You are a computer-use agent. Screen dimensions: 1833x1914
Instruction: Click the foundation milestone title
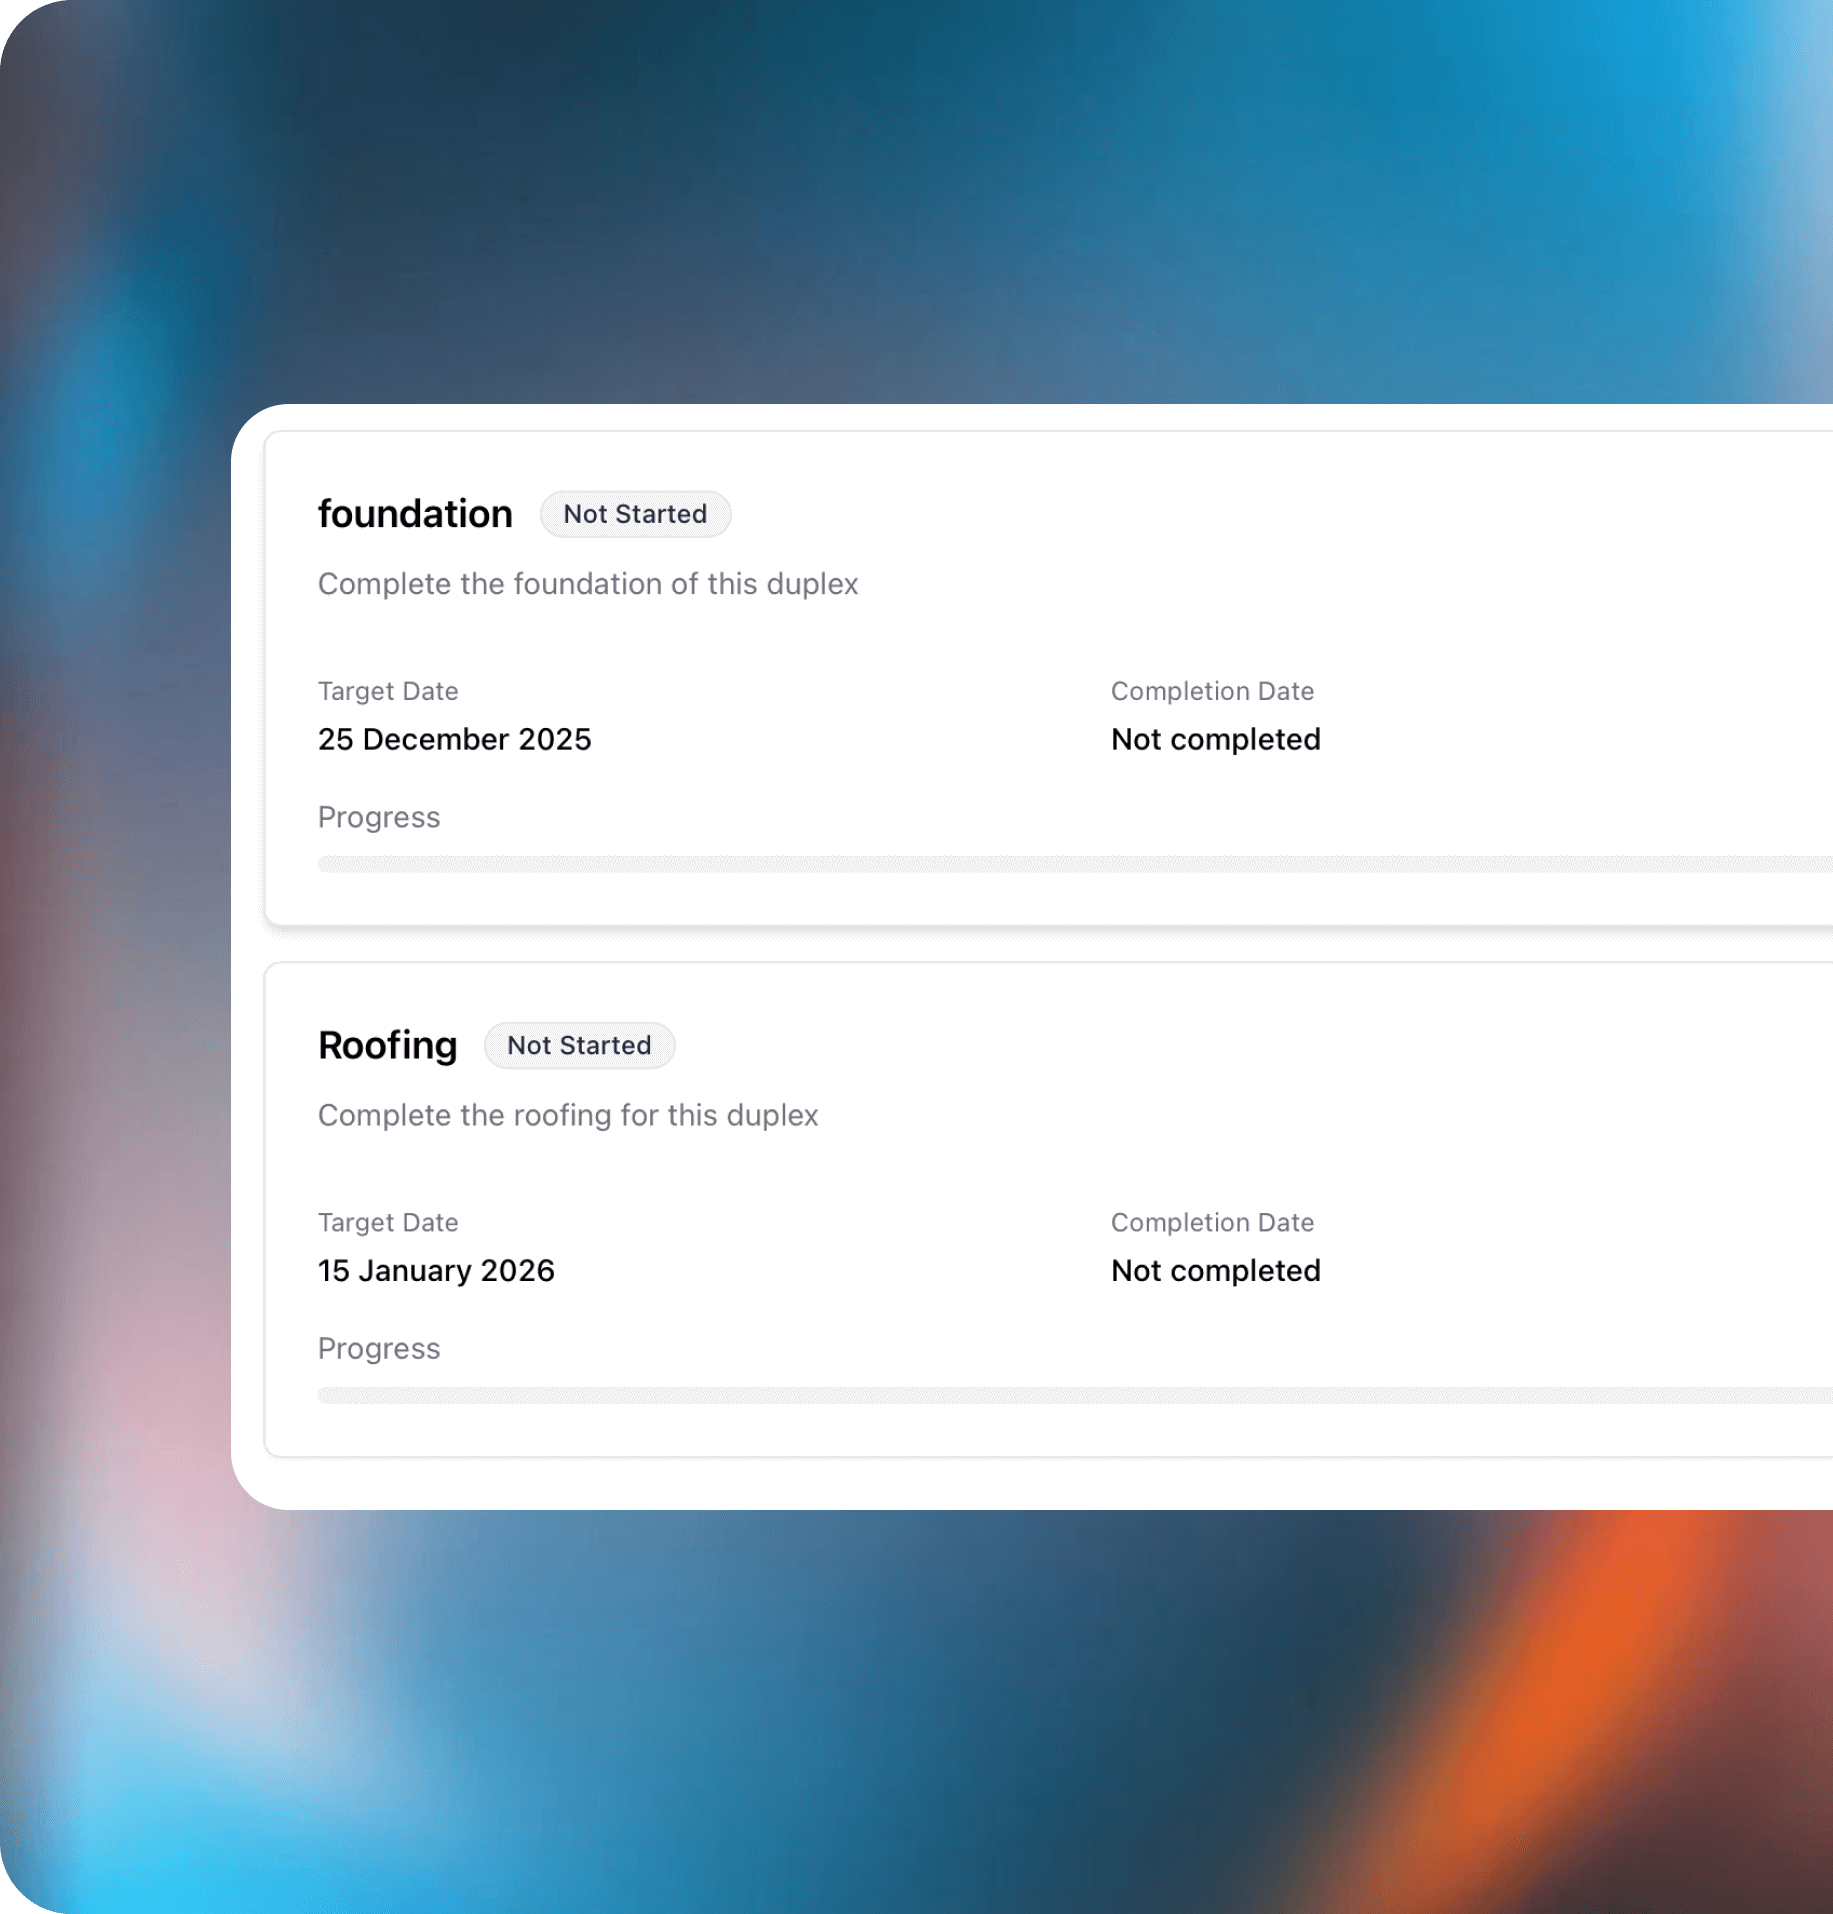click(x=415, y=513)
